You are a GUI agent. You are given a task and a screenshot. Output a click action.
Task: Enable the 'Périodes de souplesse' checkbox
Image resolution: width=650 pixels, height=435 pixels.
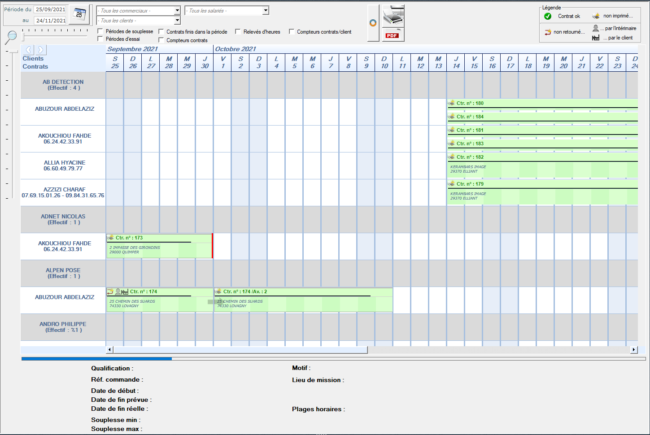[x=100, y=32]
